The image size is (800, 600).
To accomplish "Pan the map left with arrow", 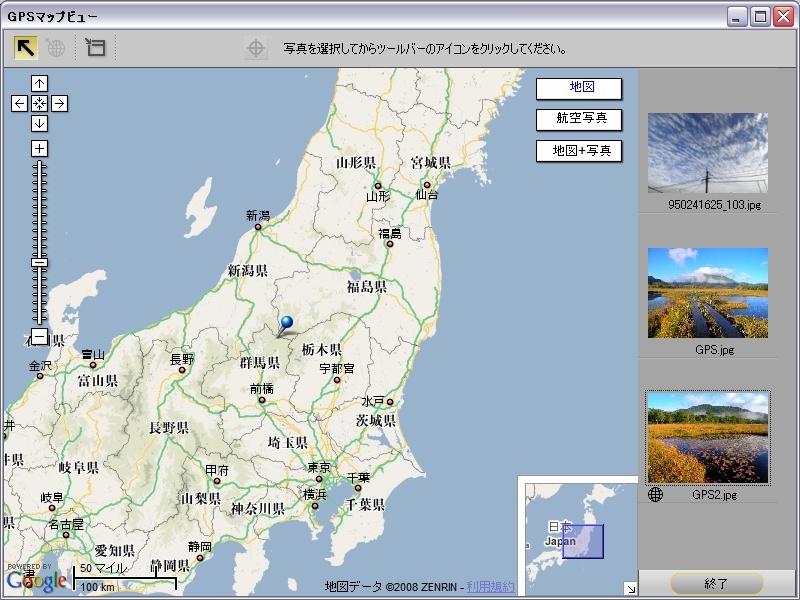I will click(x=19, y=104).
